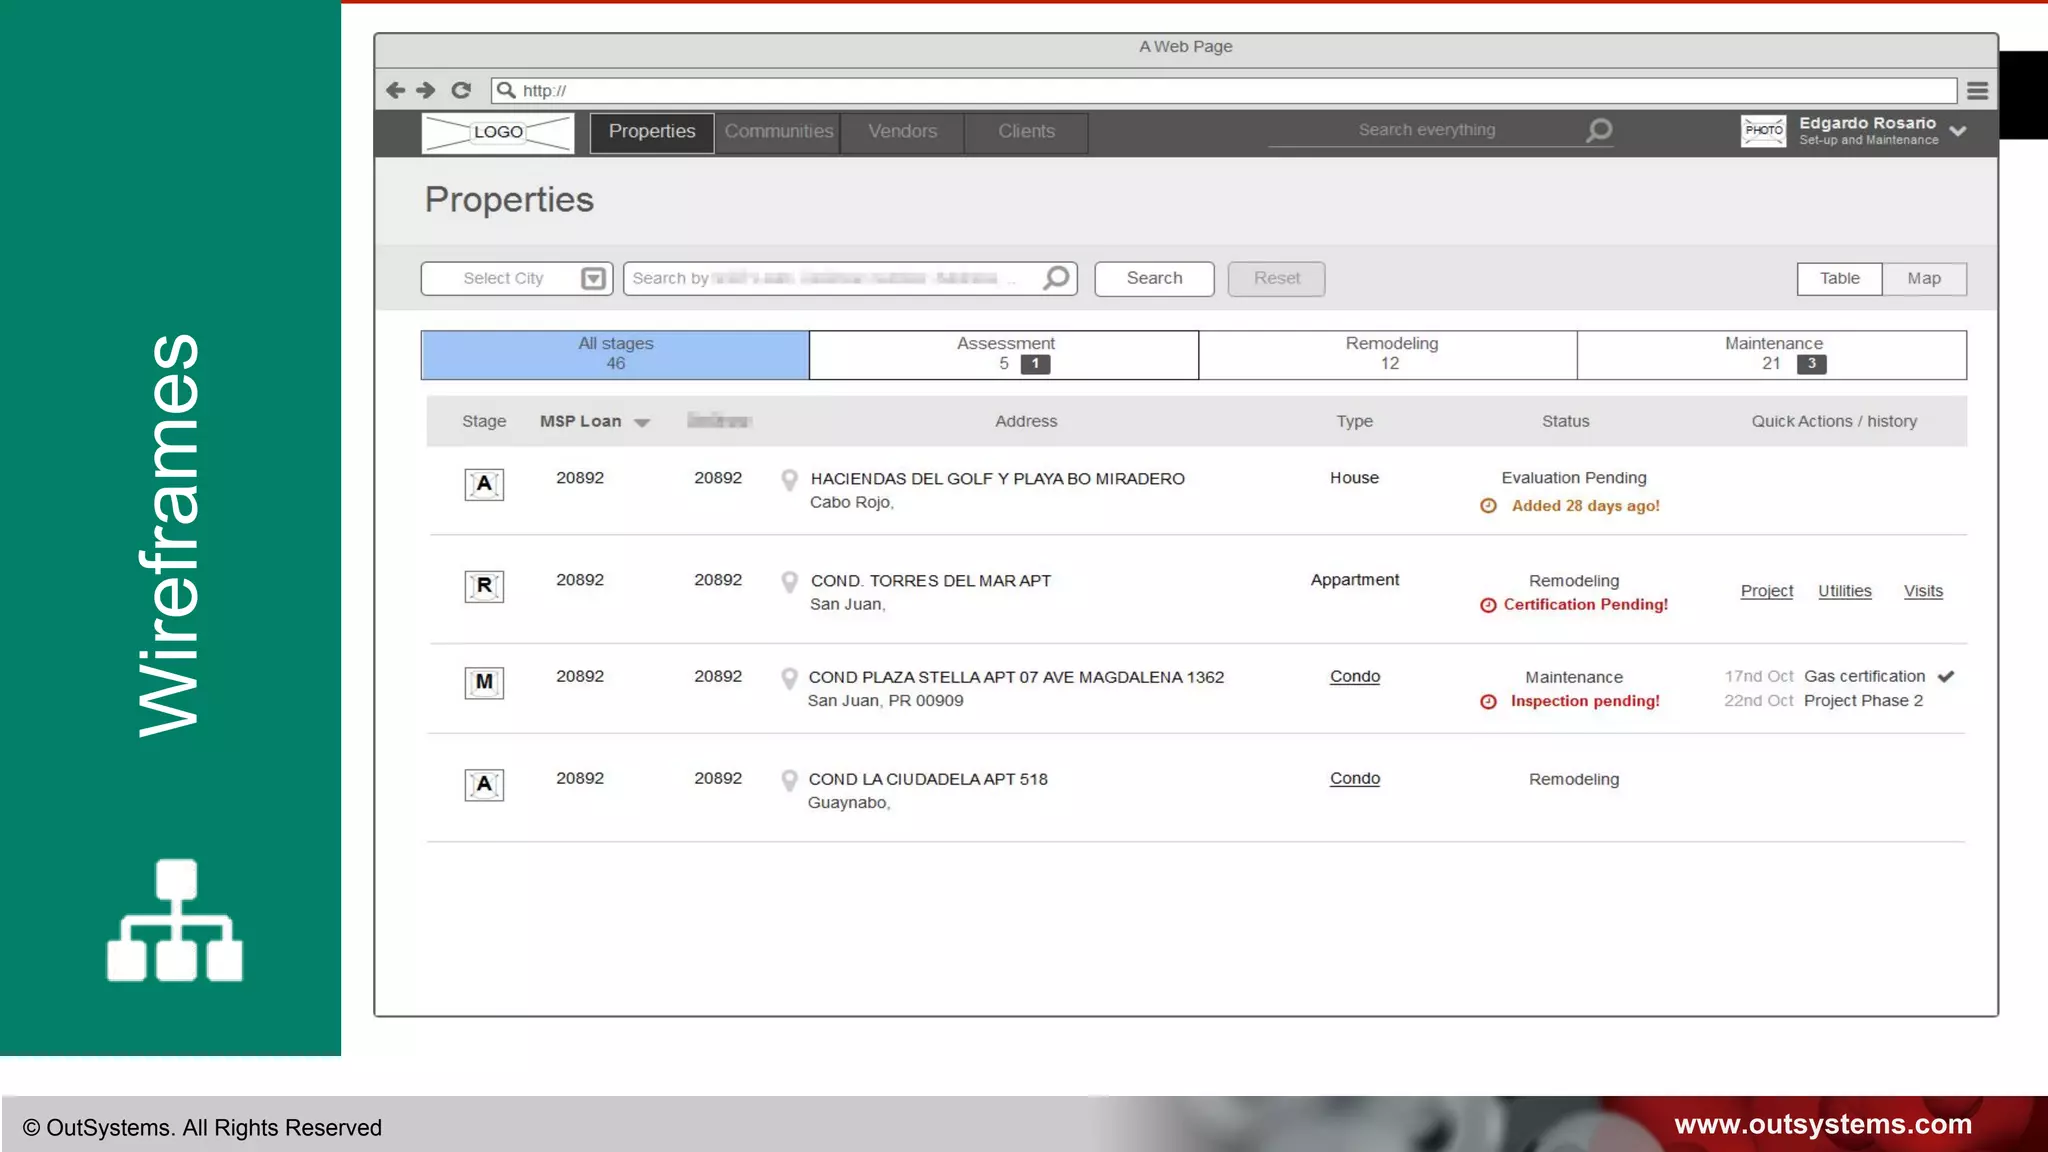The image size is (2048, 1152).
Task: Open the Utilities quick action link
Action: tap(1844, 591)
